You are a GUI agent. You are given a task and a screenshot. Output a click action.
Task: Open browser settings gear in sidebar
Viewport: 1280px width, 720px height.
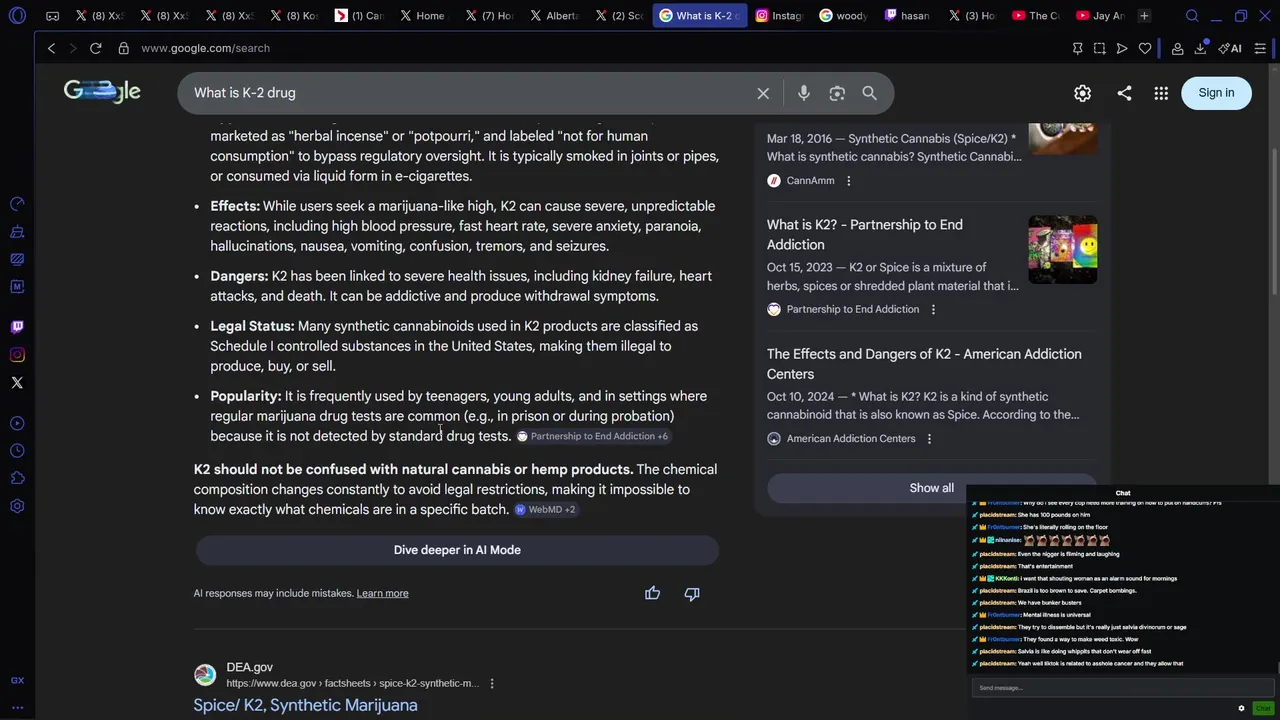17,507
